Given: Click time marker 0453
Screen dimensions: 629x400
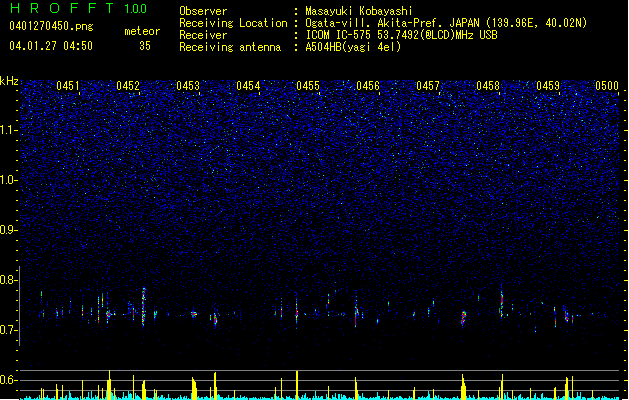Looking at the screenshot, I should click(188, 86).
